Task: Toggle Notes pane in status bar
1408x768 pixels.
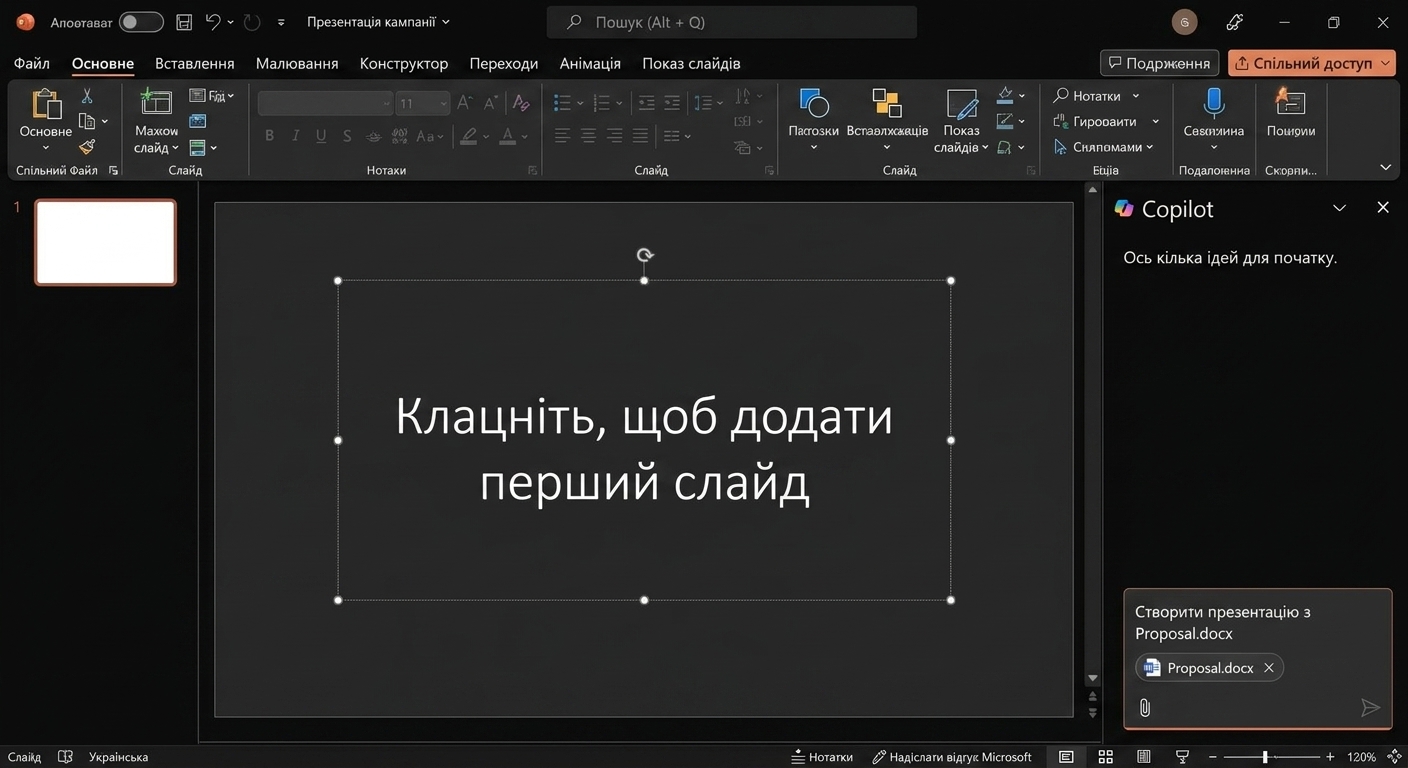Action: (822, 757)
